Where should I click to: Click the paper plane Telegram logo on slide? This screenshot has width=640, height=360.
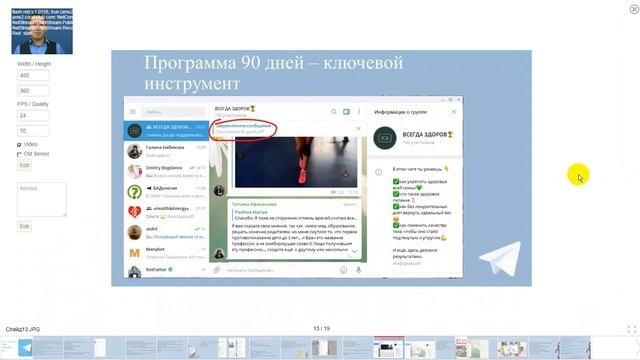[x=500, y=259]
